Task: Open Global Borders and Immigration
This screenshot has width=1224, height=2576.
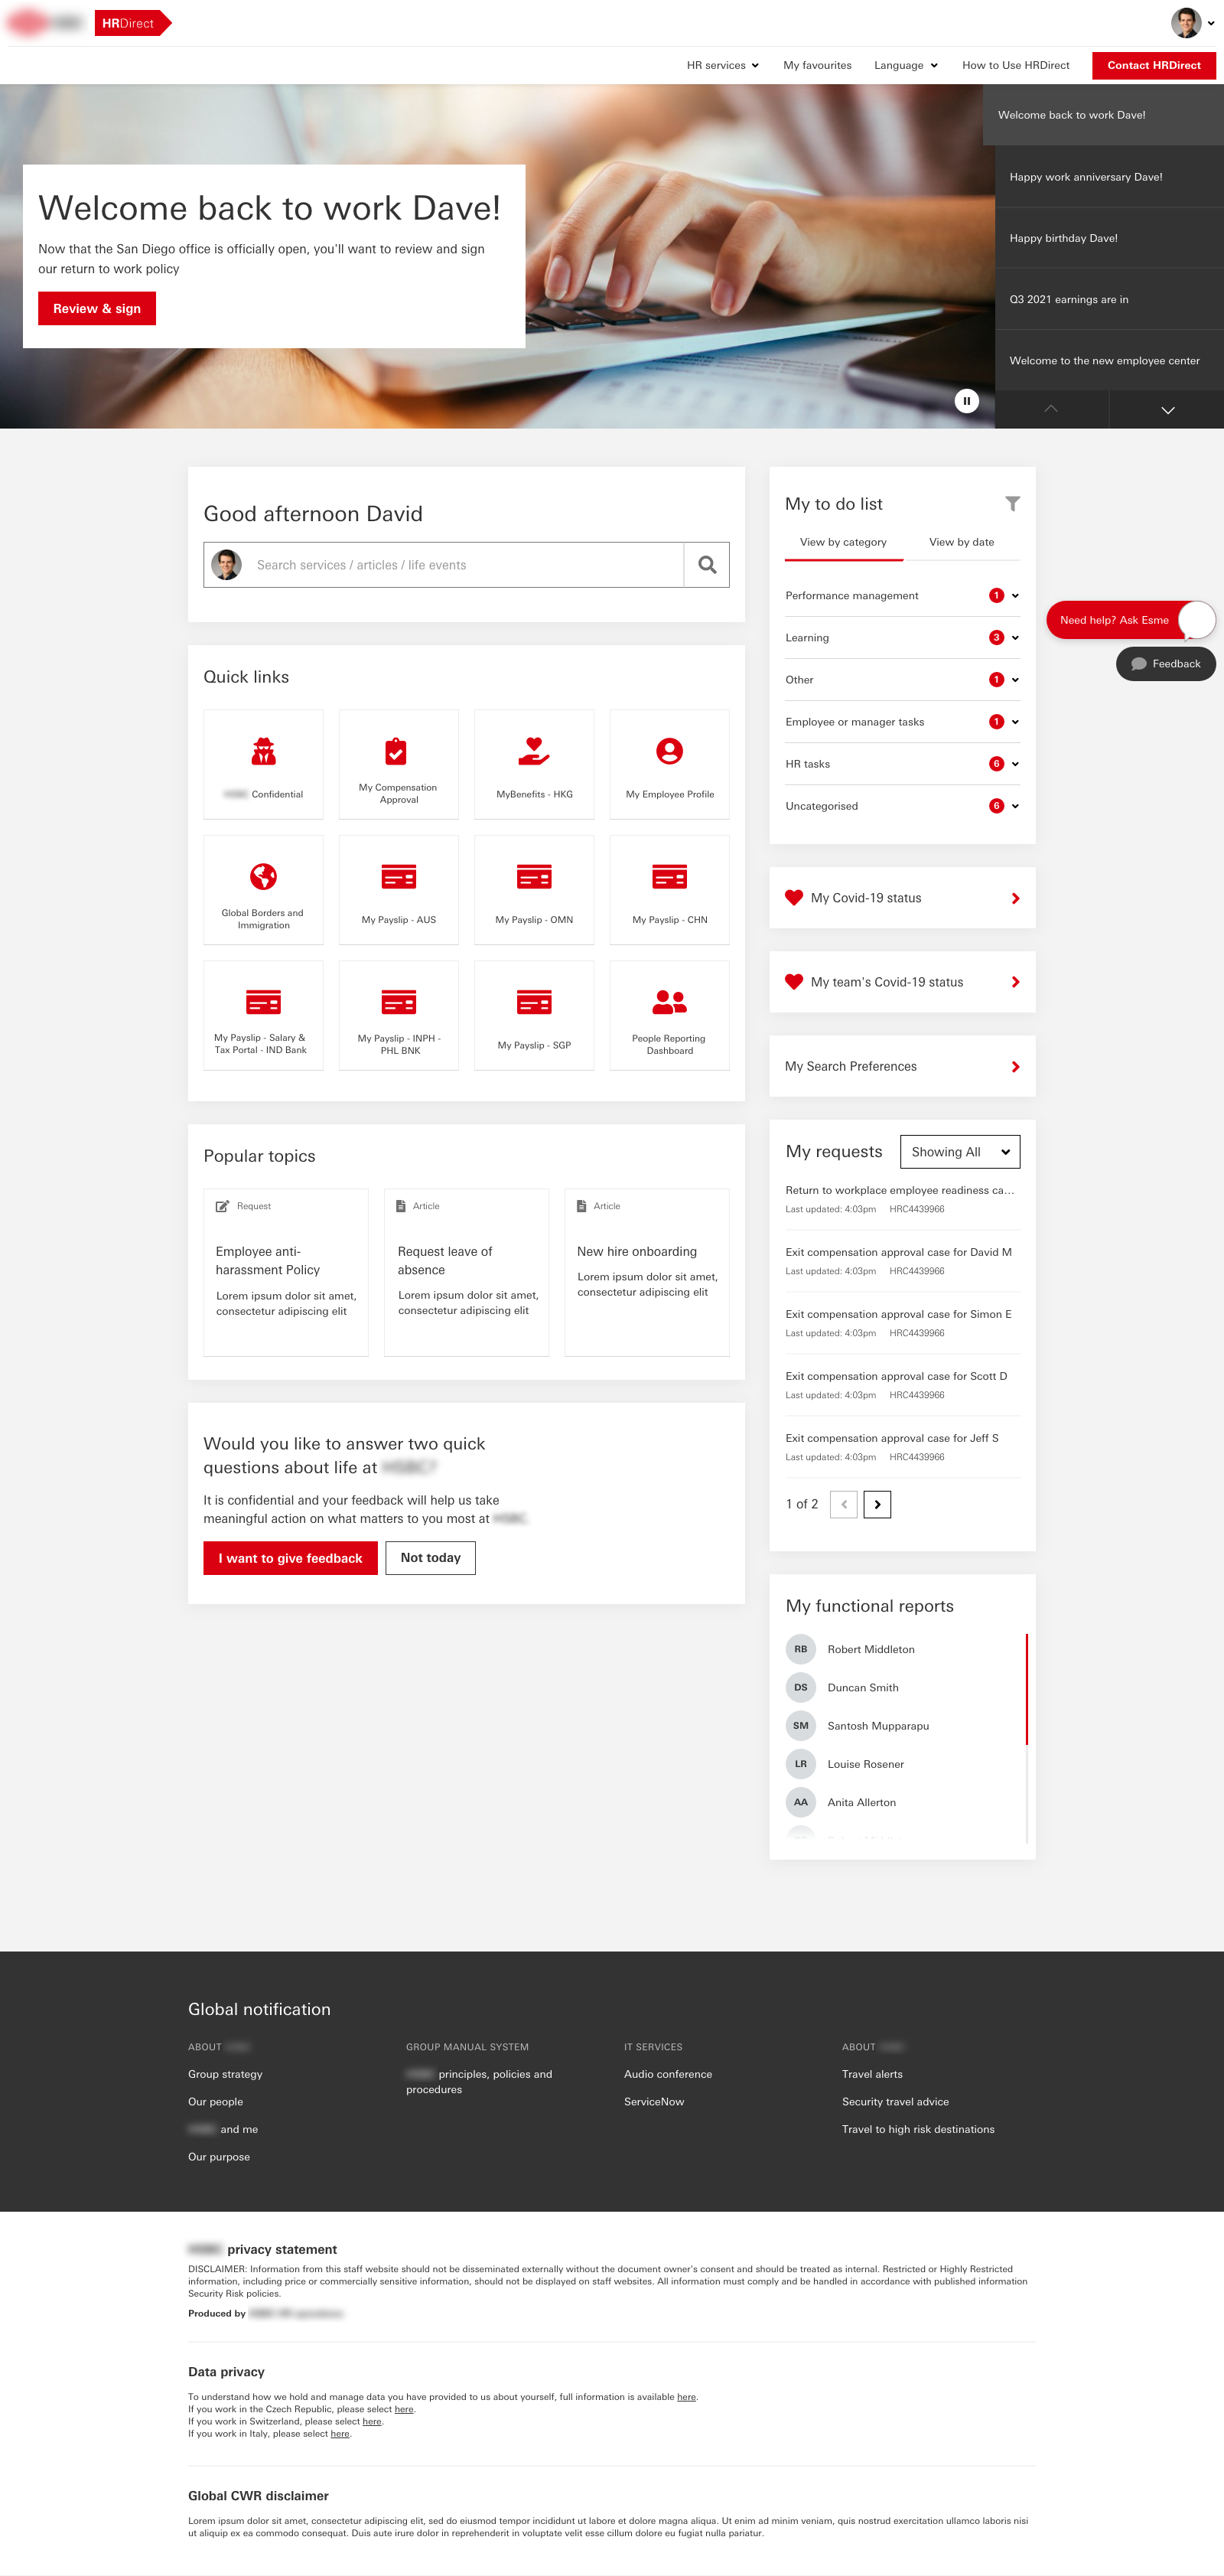Action: (x=263, y=889)
